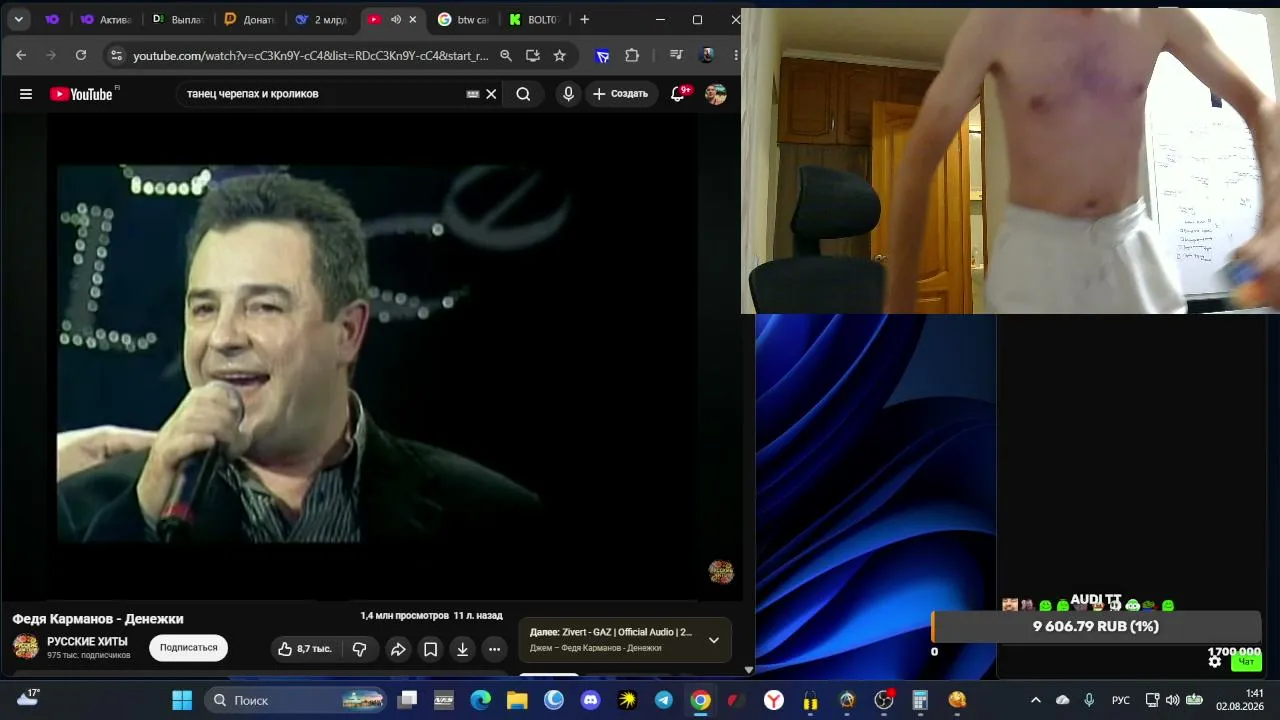The width and height of the screenshot is (1280, 720).
Task: Clear the YouTube search query
Action: (x=491, y=94)
